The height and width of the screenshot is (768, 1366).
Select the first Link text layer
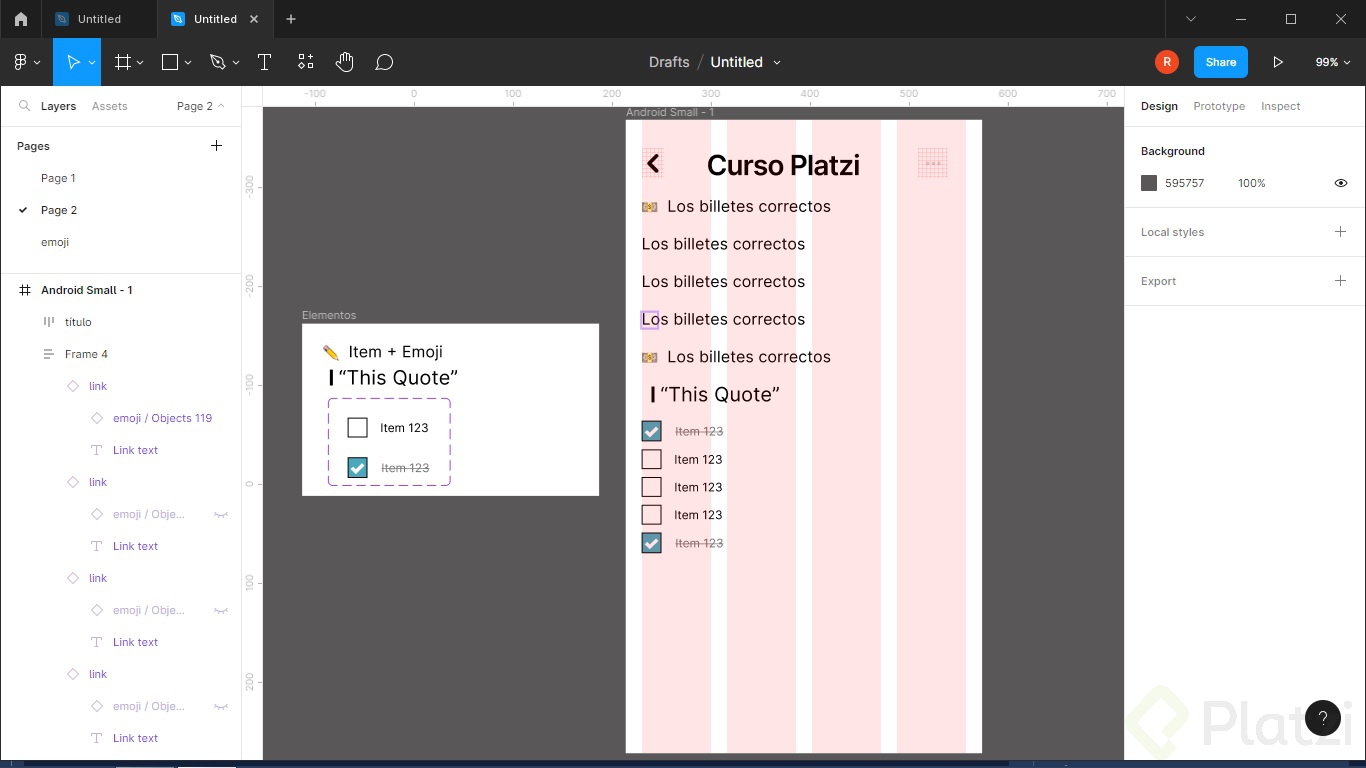tap(135, 450)
